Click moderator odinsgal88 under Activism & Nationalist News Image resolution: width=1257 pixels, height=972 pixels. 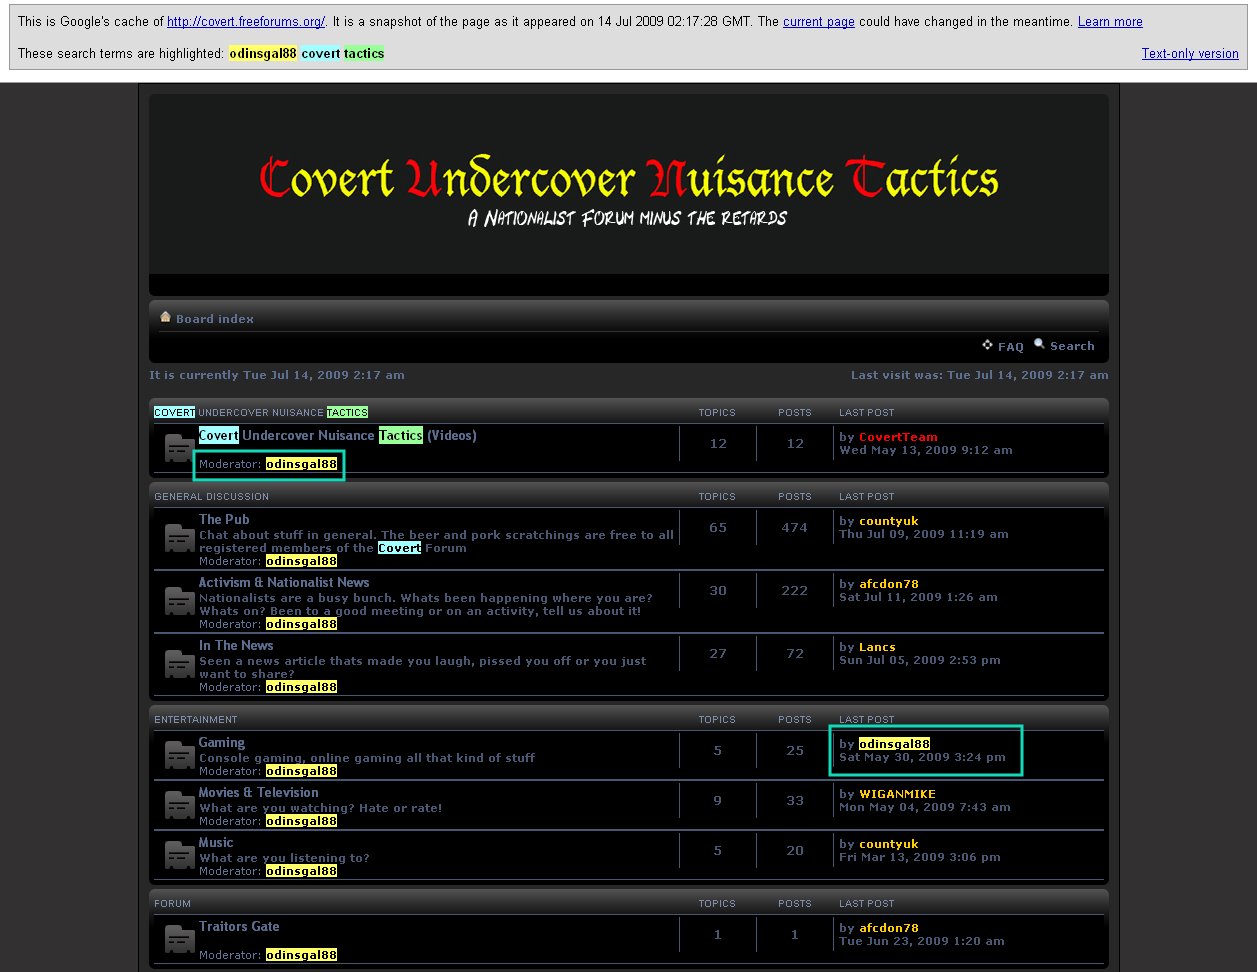pos(301,624)
